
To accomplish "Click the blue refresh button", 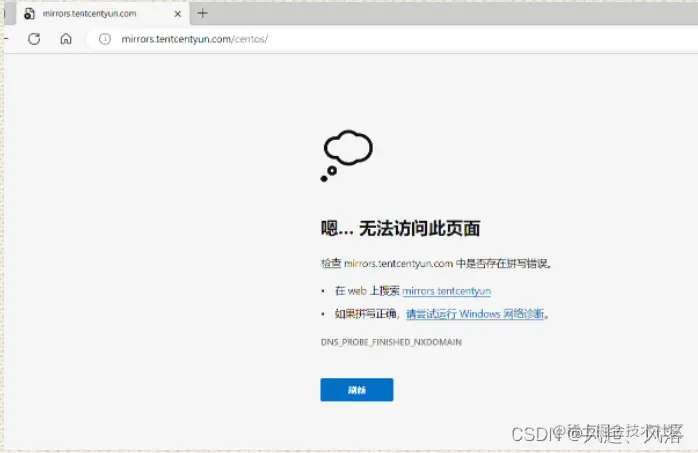I will pos(357,390).
